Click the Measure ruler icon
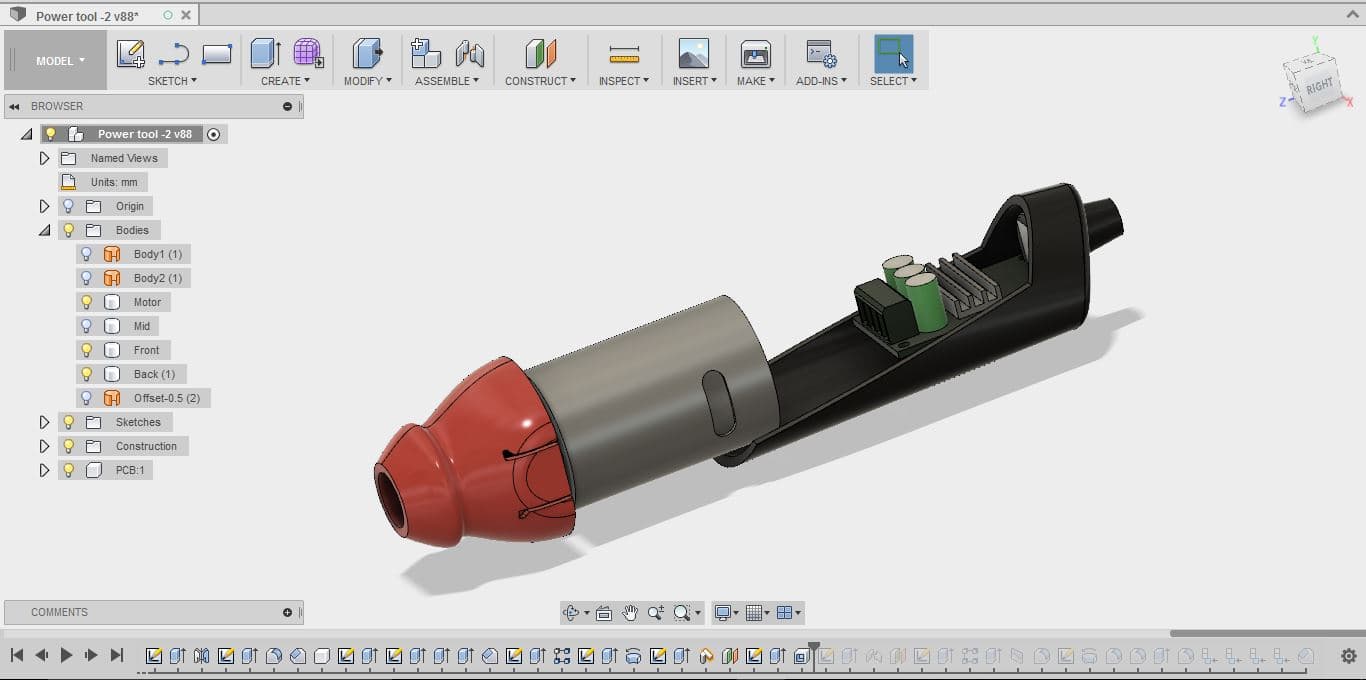Image resolution: width=1366 pixels, height=680 pixels. click(x=624, y=54)
